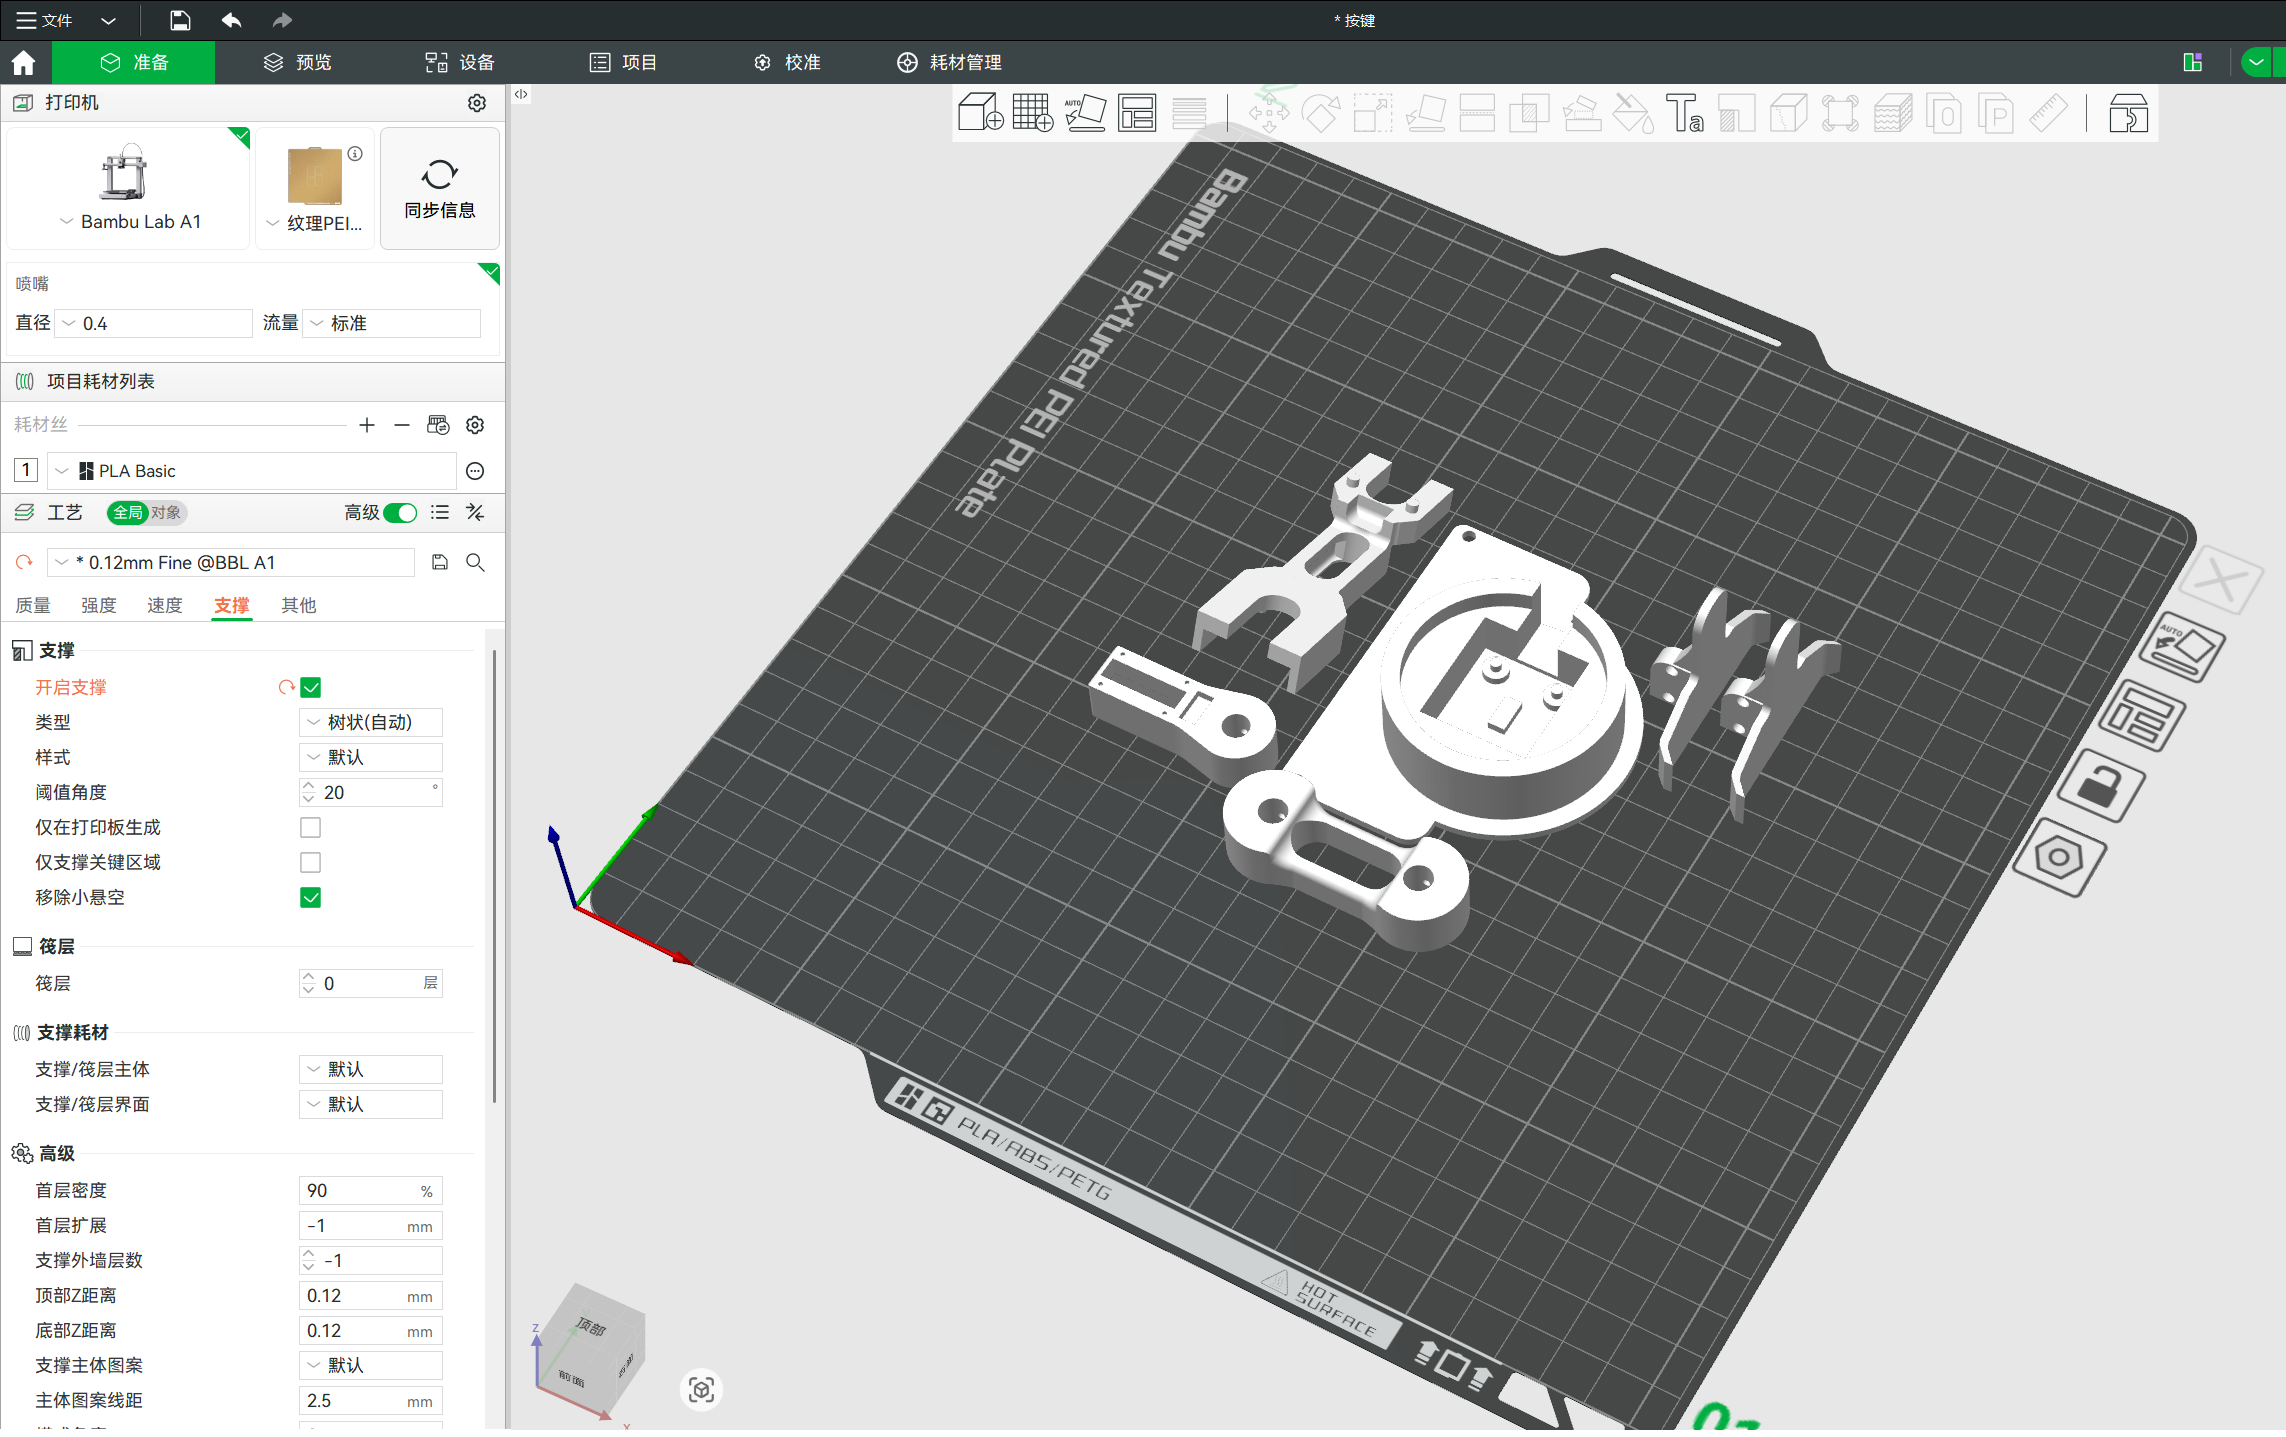Open the assembly view icon in toolbar
Image resolution: width=2286 pixels, height=1437 pixels.
pyautogui.click(x=2128, y=113)
